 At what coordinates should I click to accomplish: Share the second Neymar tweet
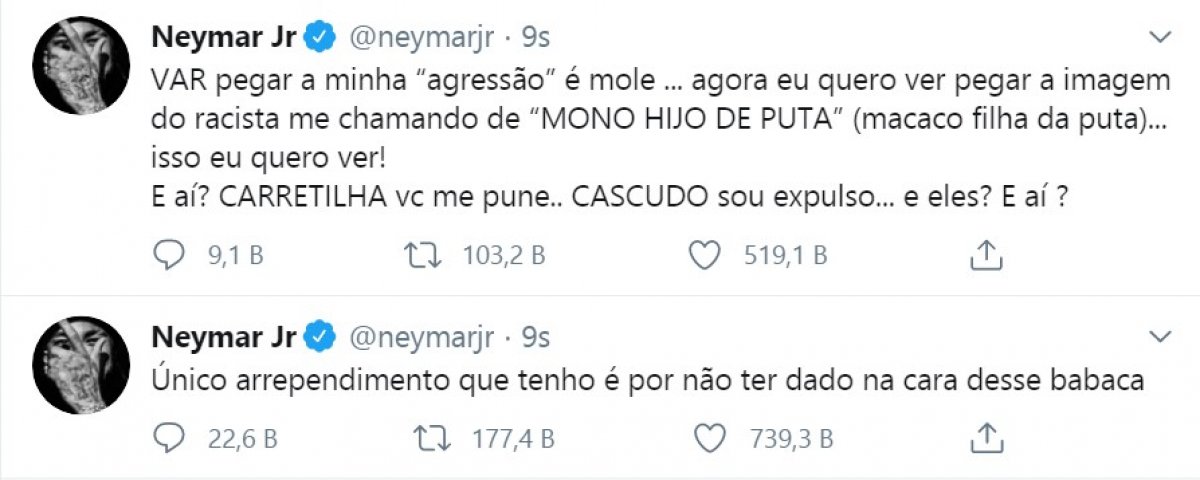987,436
